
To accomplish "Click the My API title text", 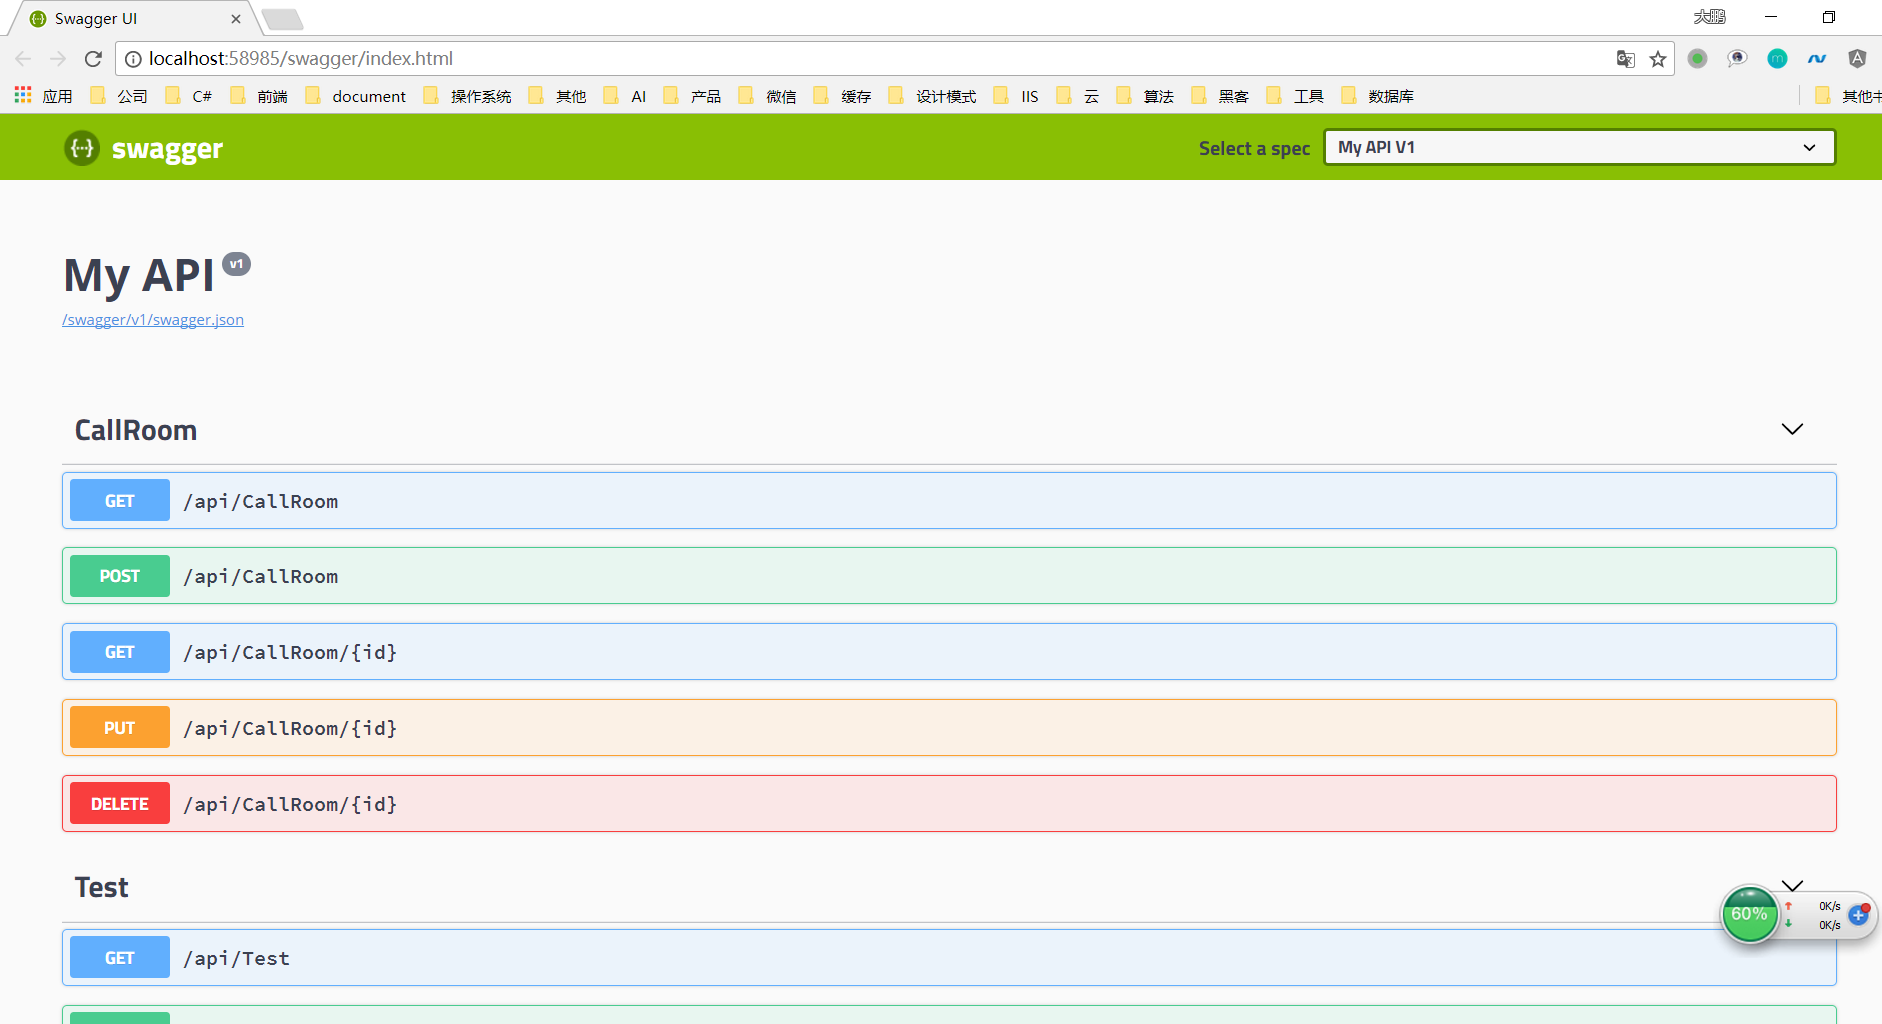I will [139, 275].
